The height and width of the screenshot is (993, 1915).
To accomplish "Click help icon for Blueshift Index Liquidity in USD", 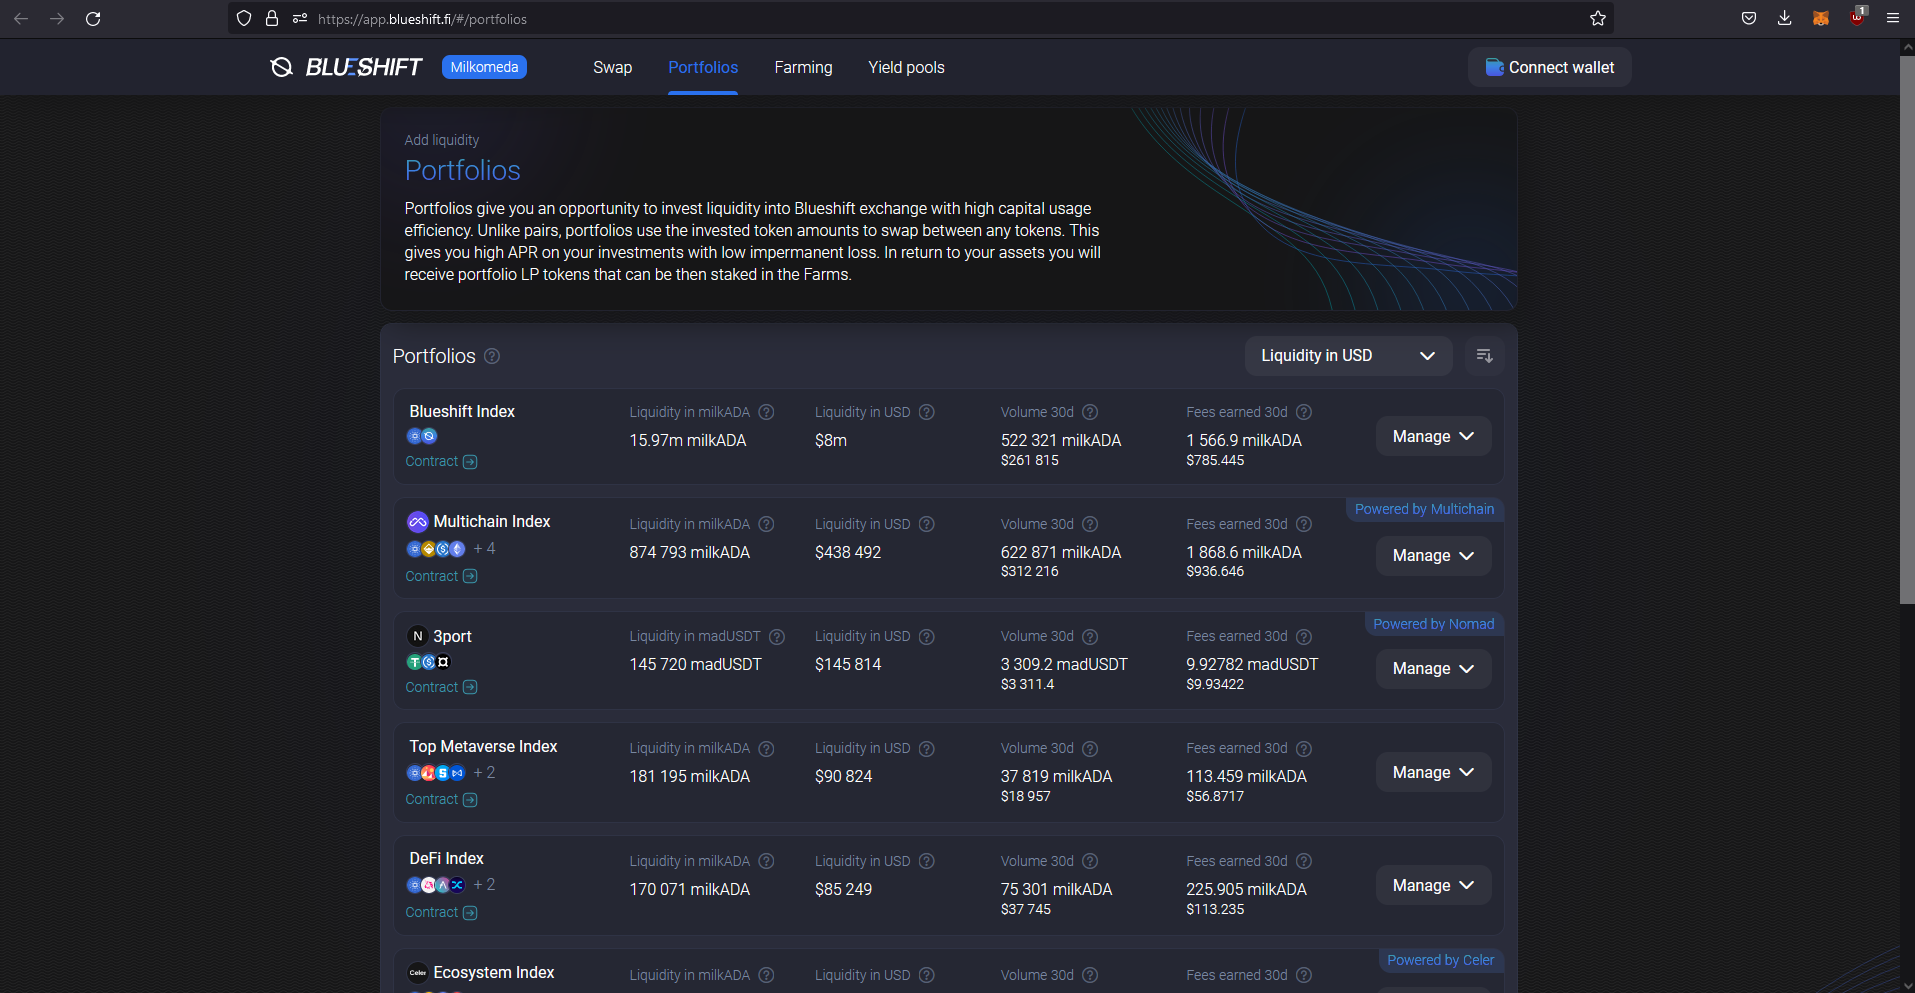I will coord(927,412).
